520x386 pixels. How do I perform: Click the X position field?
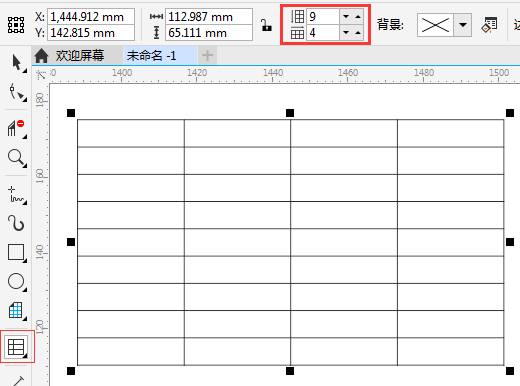click(91, 17)
